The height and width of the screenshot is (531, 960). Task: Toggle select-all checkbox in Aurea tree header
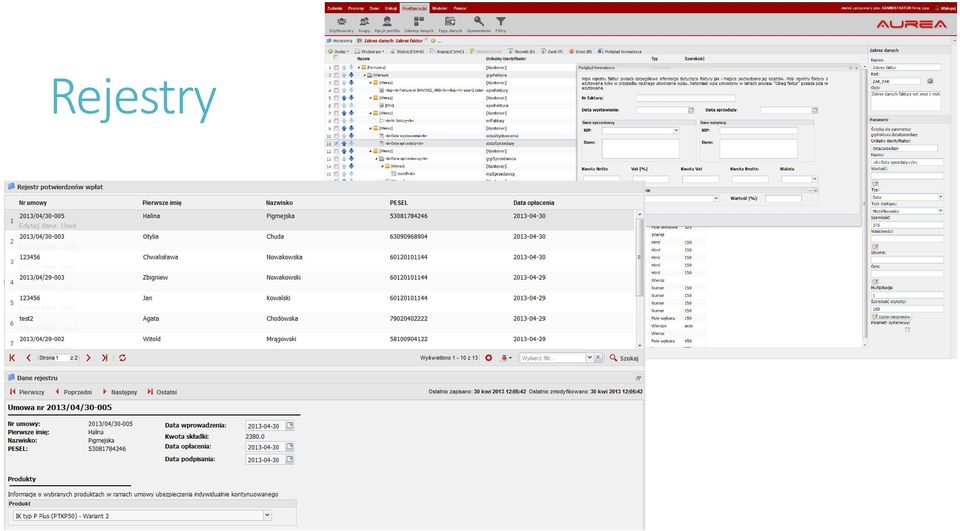336,59
